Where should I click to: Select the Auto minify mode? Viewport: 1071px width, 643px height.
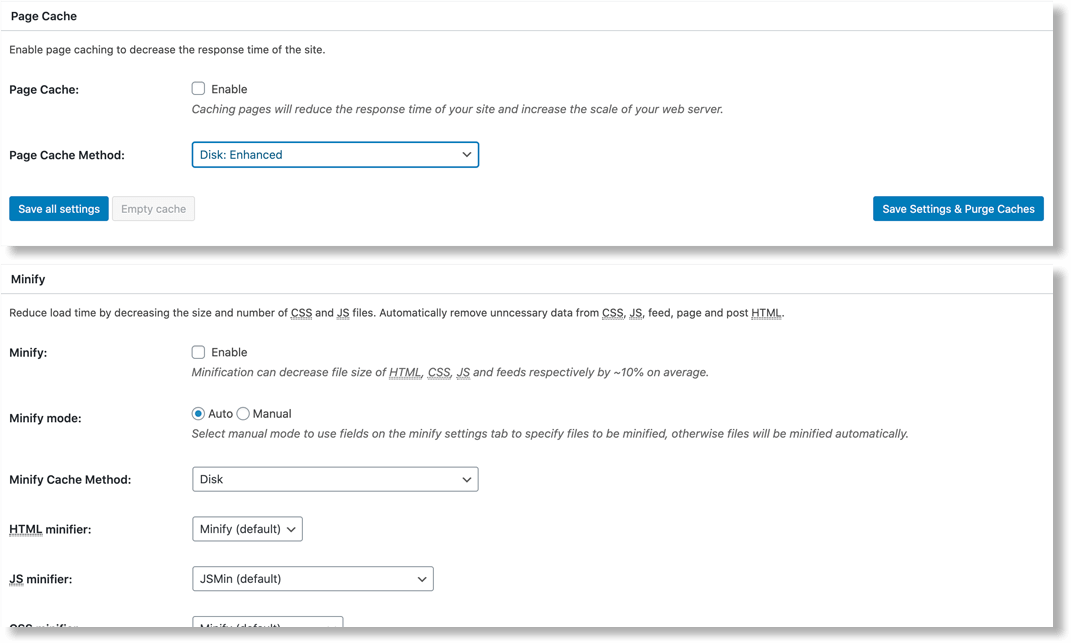click(x=199, y=413)
